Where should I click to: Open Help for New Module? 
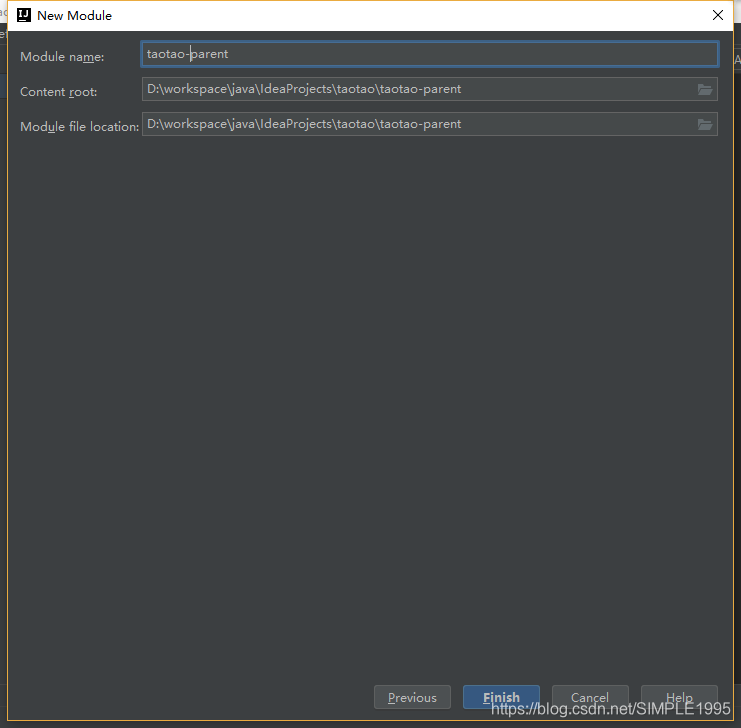pyautogui.click(x=679, y=697)
